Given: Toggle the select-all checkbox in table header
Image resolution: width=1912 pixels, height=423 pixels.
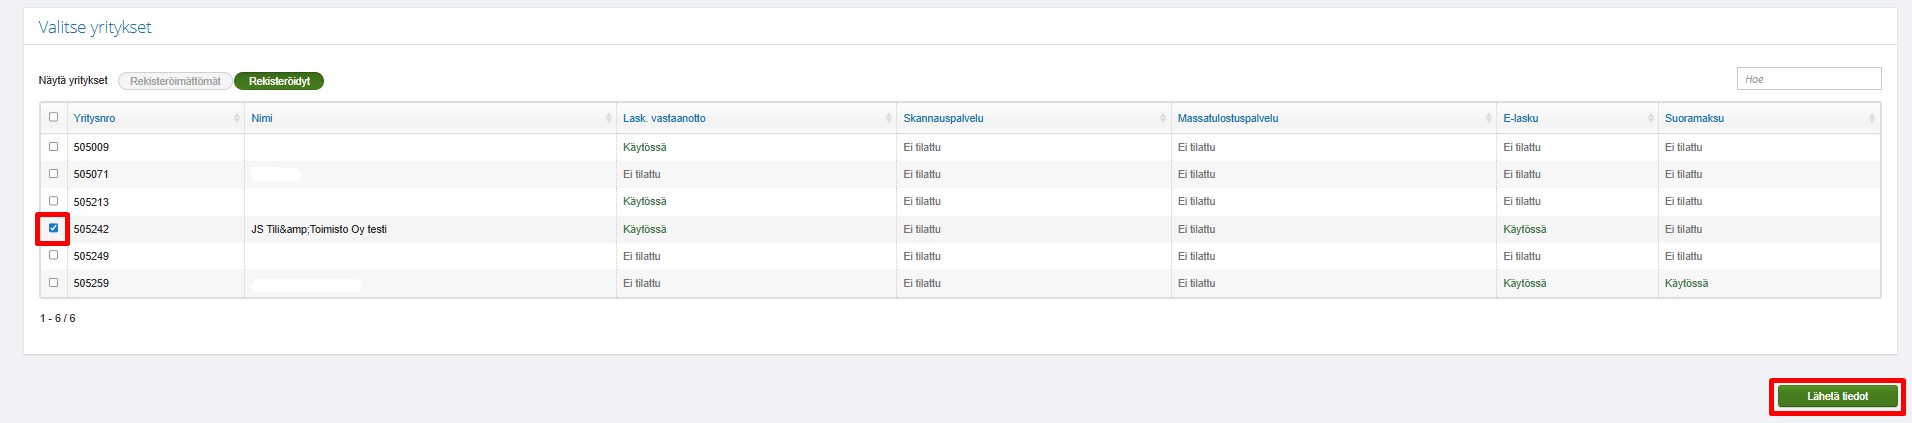Looking at the screenshot, I should point(54,117).
